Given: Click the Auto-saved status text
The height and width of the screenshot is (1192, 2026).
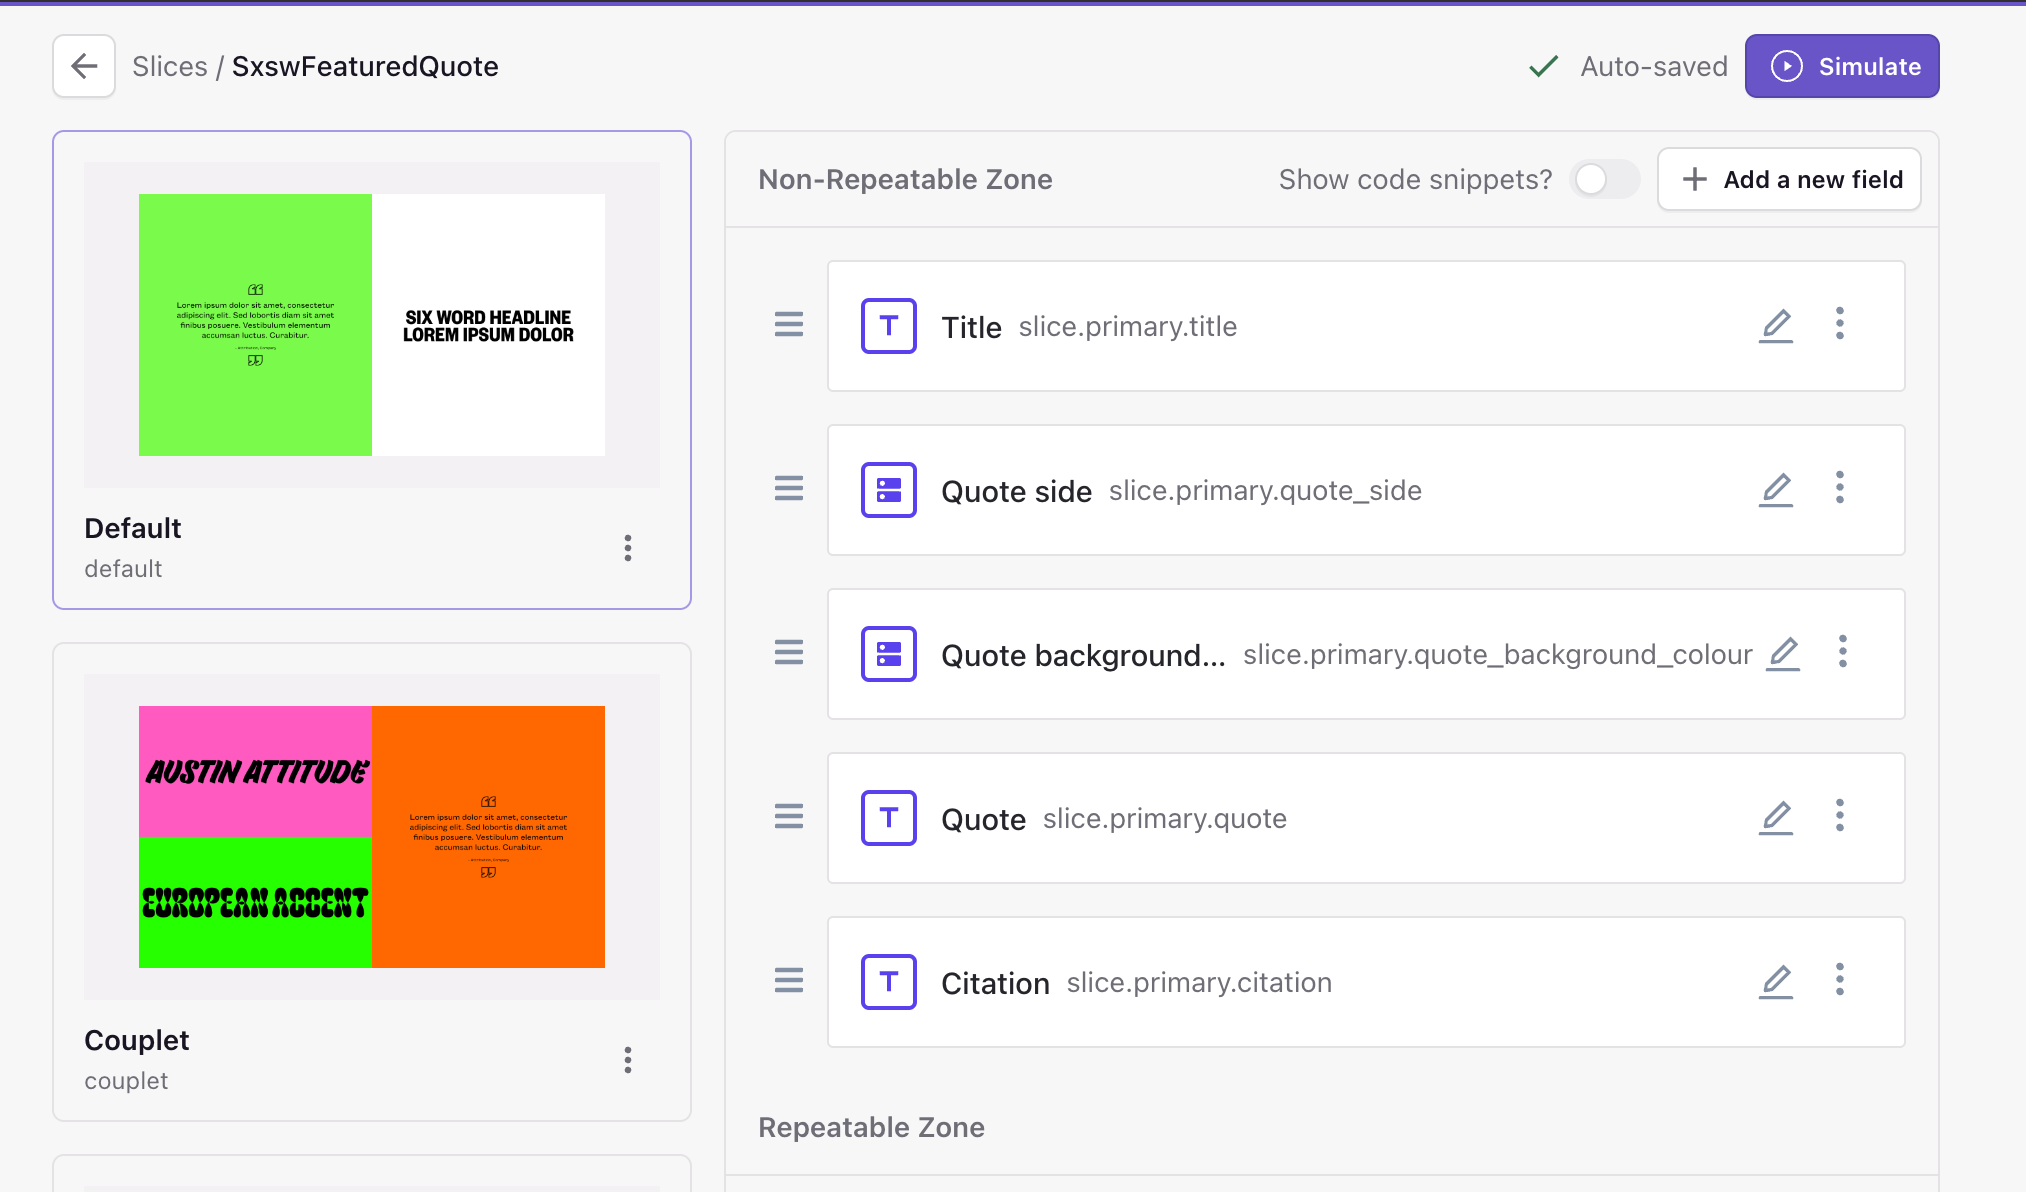Looking at the screenshot, I should (1654, 66).
